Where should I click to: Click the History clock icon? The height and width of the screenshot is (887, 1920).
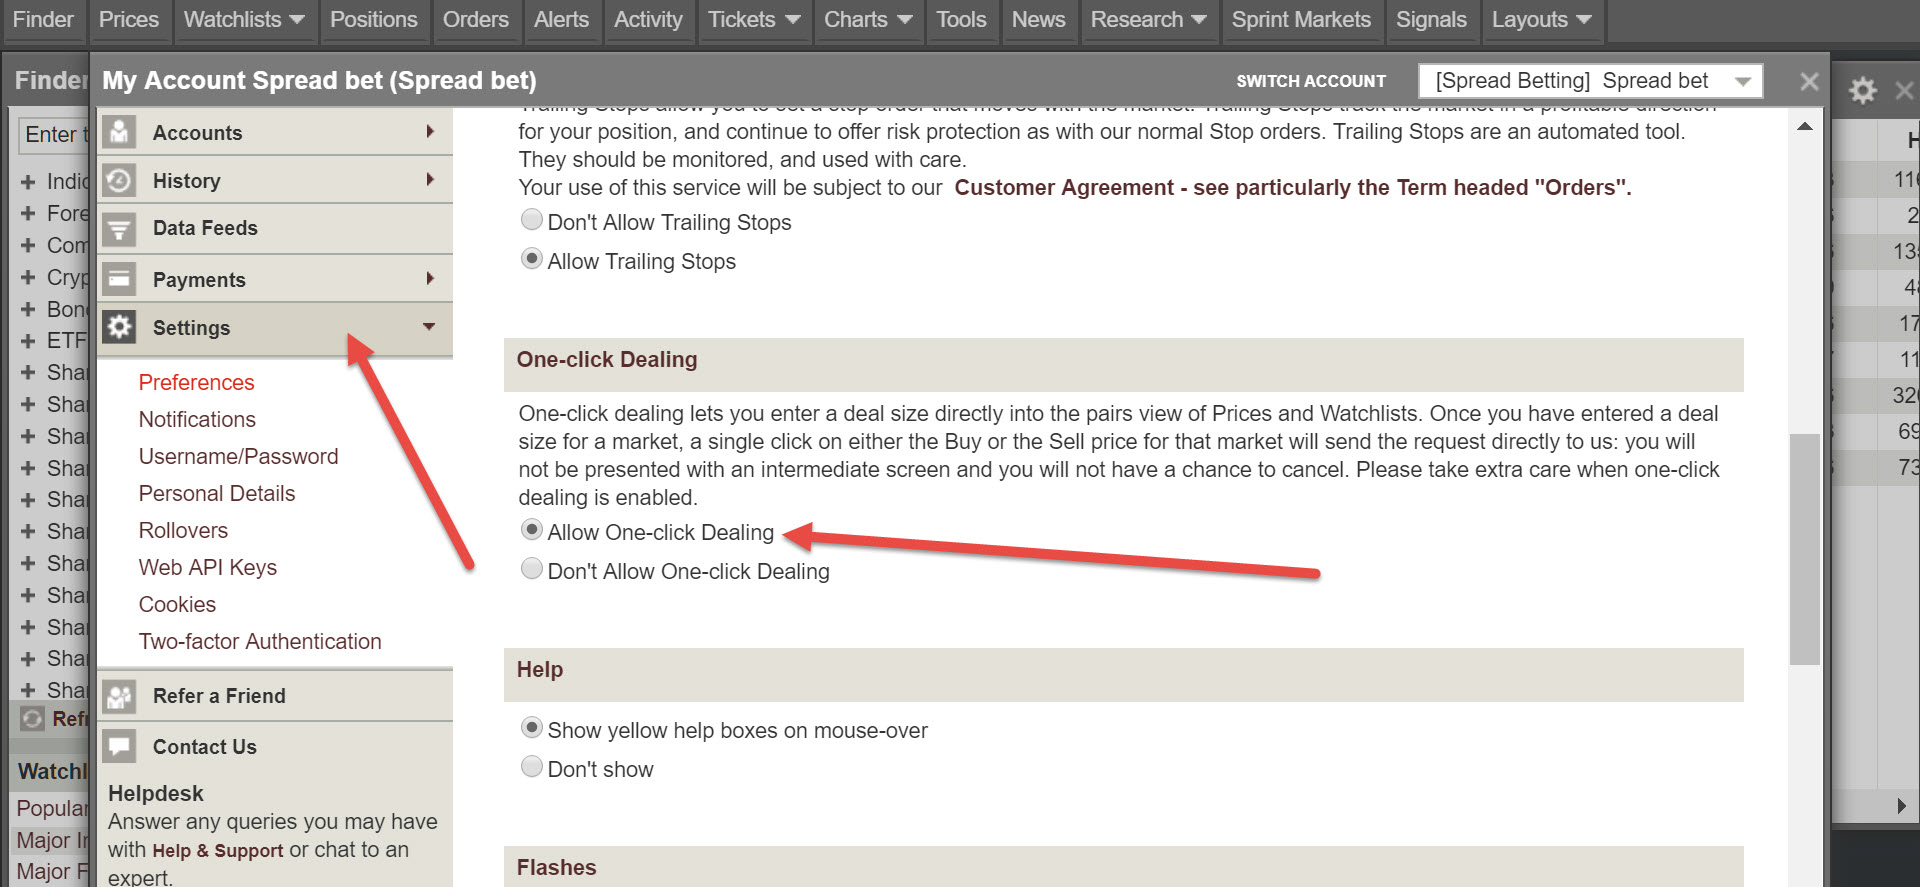120,180
